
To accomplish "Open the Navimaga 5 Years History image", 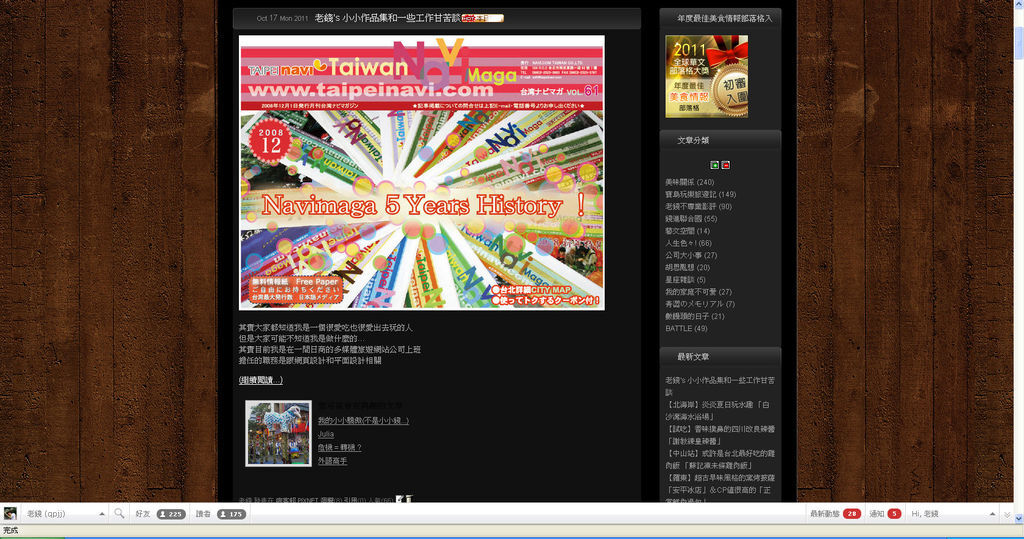I will (x=421, y=172).
